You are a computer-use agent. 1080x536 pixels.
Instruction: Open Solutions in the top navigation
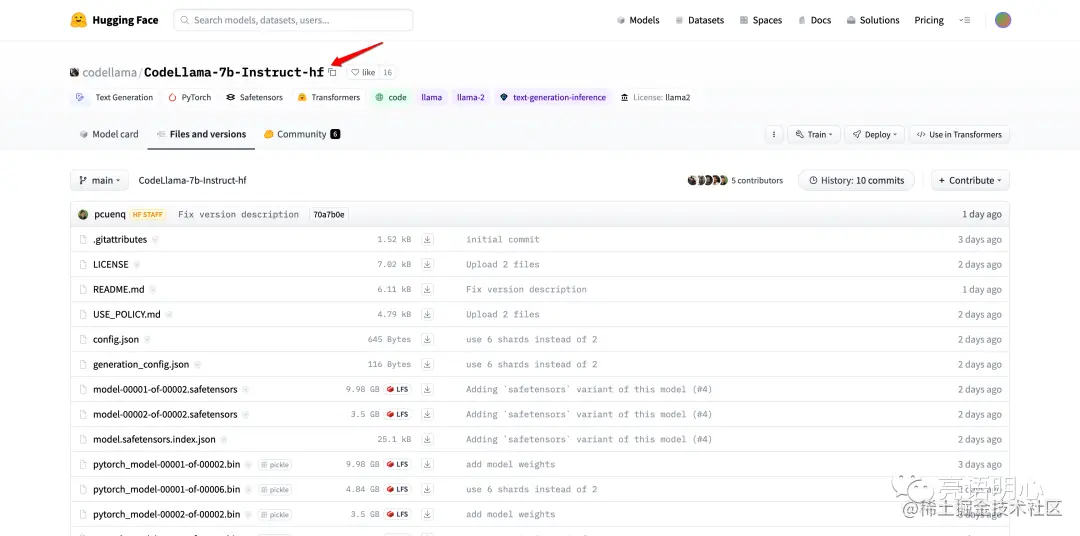(873, 20)
